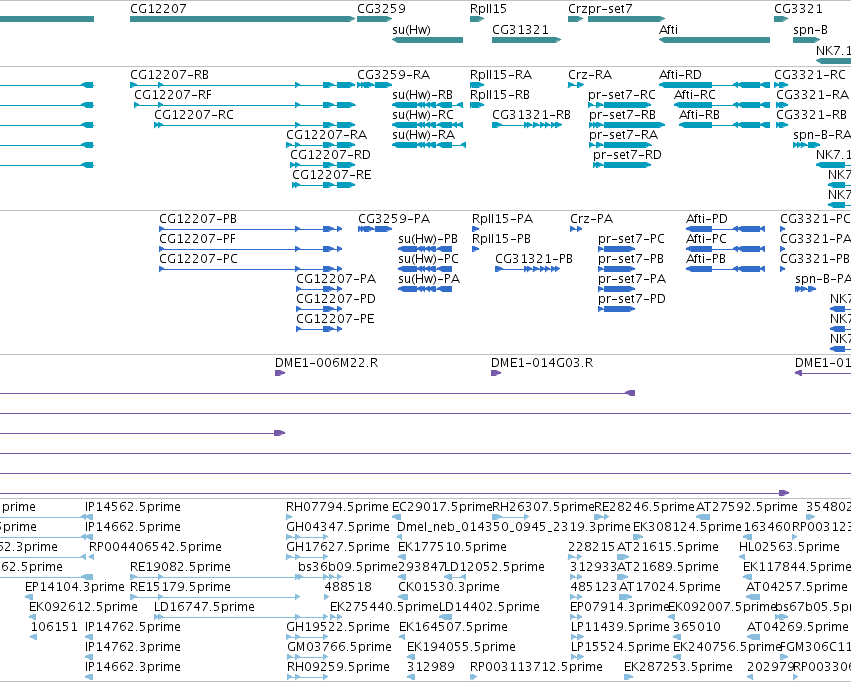The image size is (851, 682).
Task: Open the RpII15 gene label
Action: [488, 9]
